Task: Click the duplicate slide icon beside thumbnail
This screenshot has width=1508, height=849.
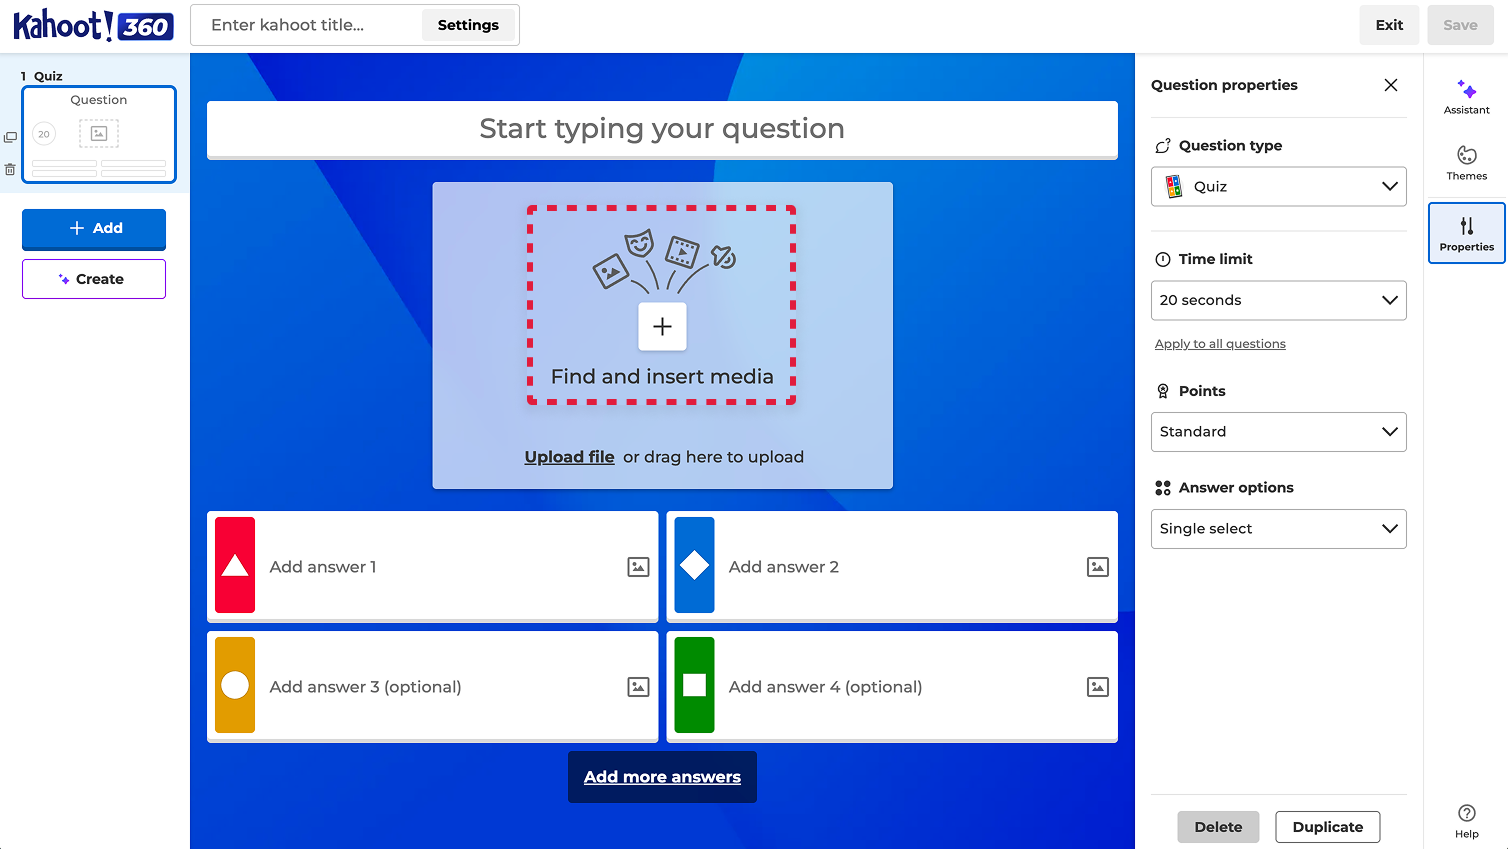Action: pos(10,137)
